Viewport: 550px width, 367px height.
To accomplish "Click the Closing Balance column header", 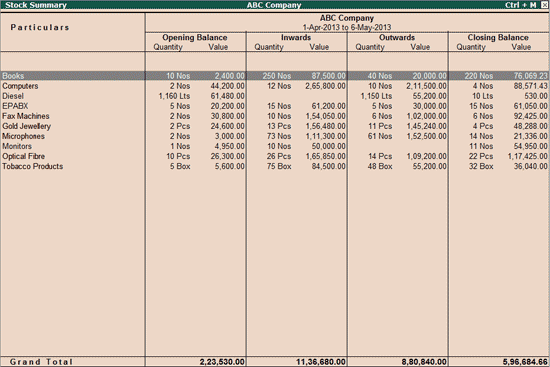I will click(x=498, y=38).
